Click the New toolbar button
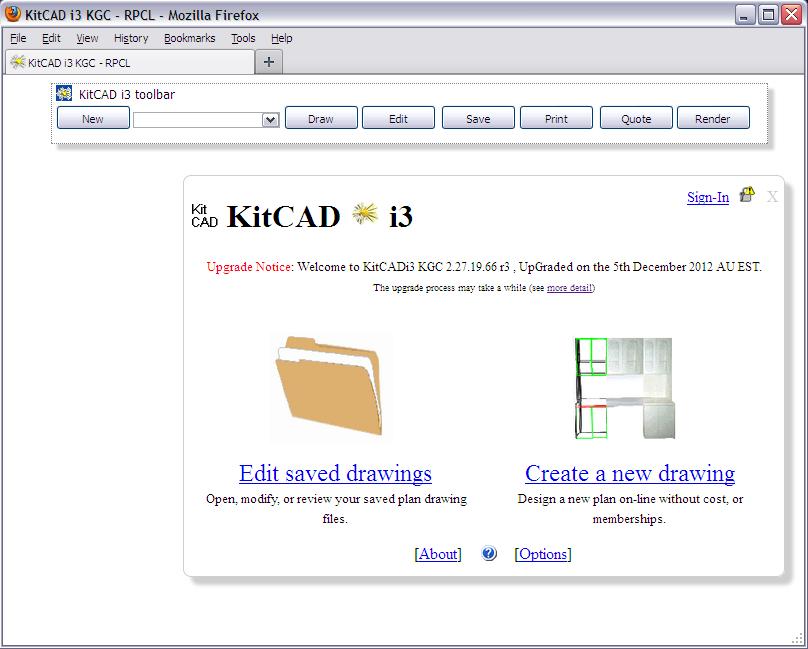 [x=93, y=118]
